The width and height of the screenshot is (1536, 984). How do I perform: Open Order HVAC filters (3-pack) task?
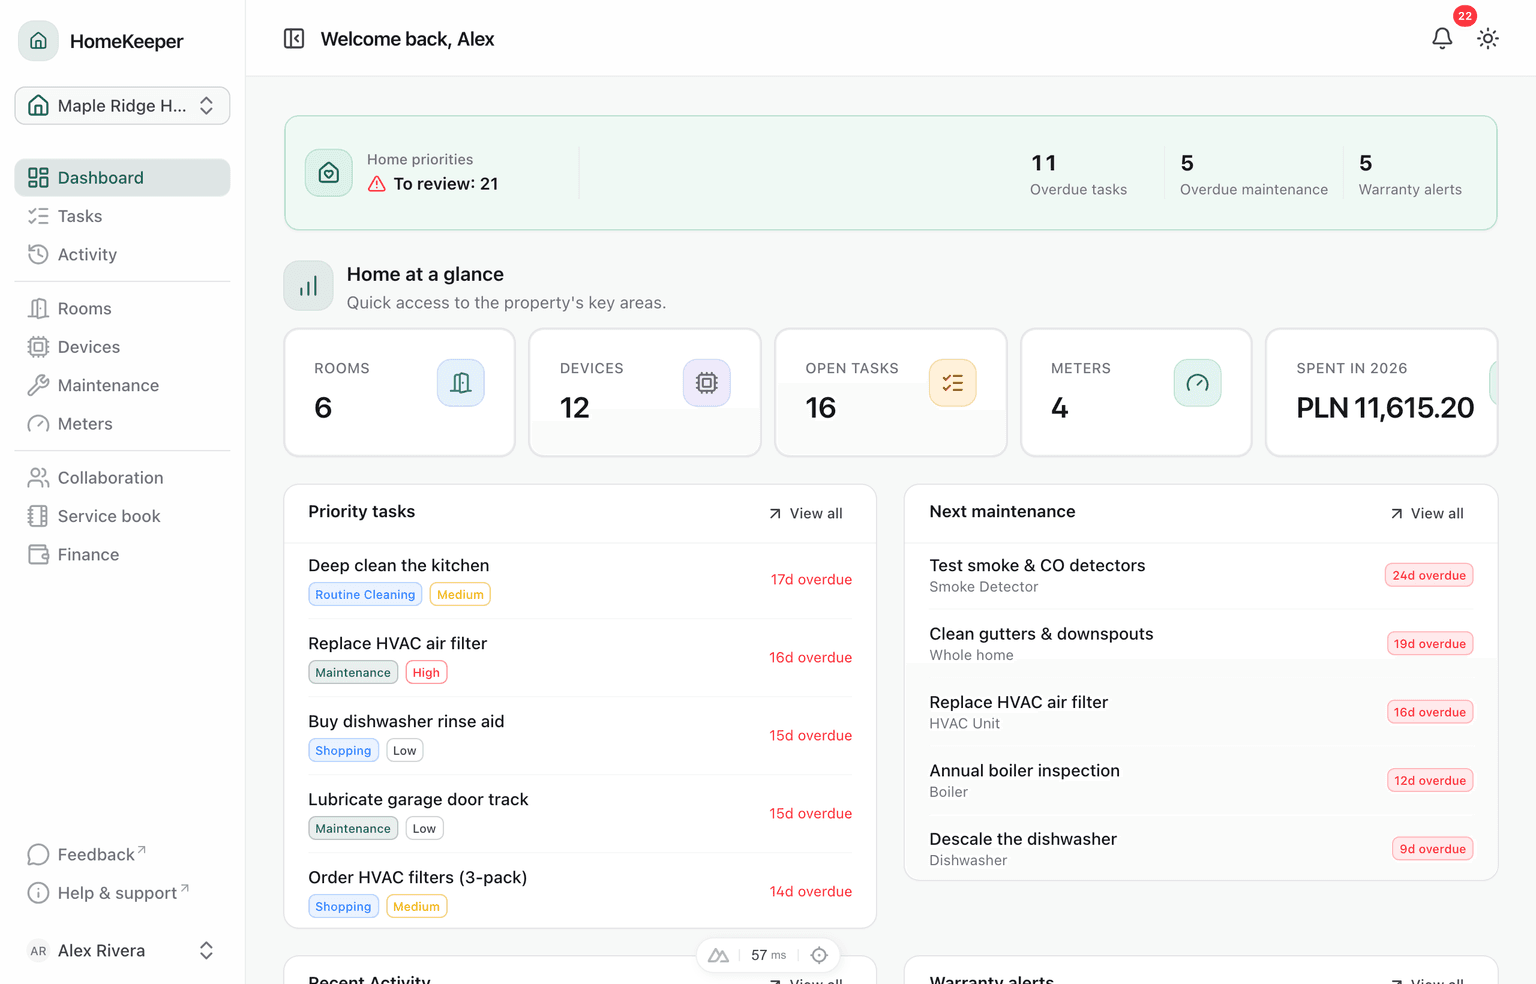click(x=580, y=892)
